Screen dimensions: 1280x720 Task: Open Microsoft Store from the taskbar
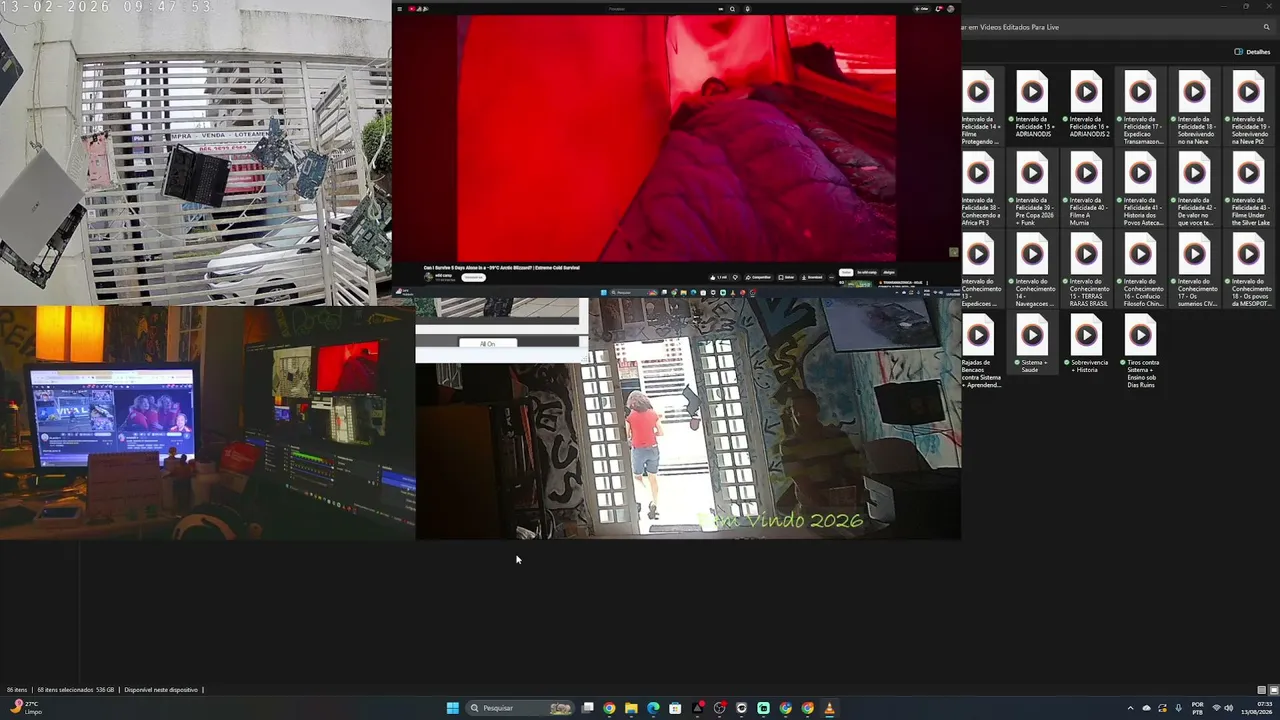coord(675,708)
